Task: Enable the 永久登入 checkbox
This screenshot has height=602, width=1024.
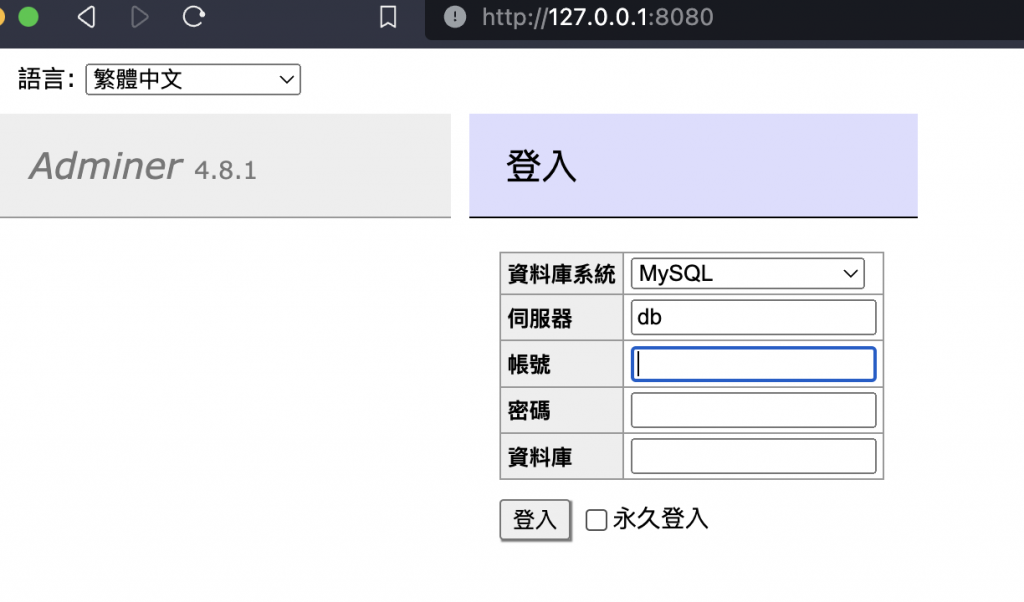Action: 596,520
